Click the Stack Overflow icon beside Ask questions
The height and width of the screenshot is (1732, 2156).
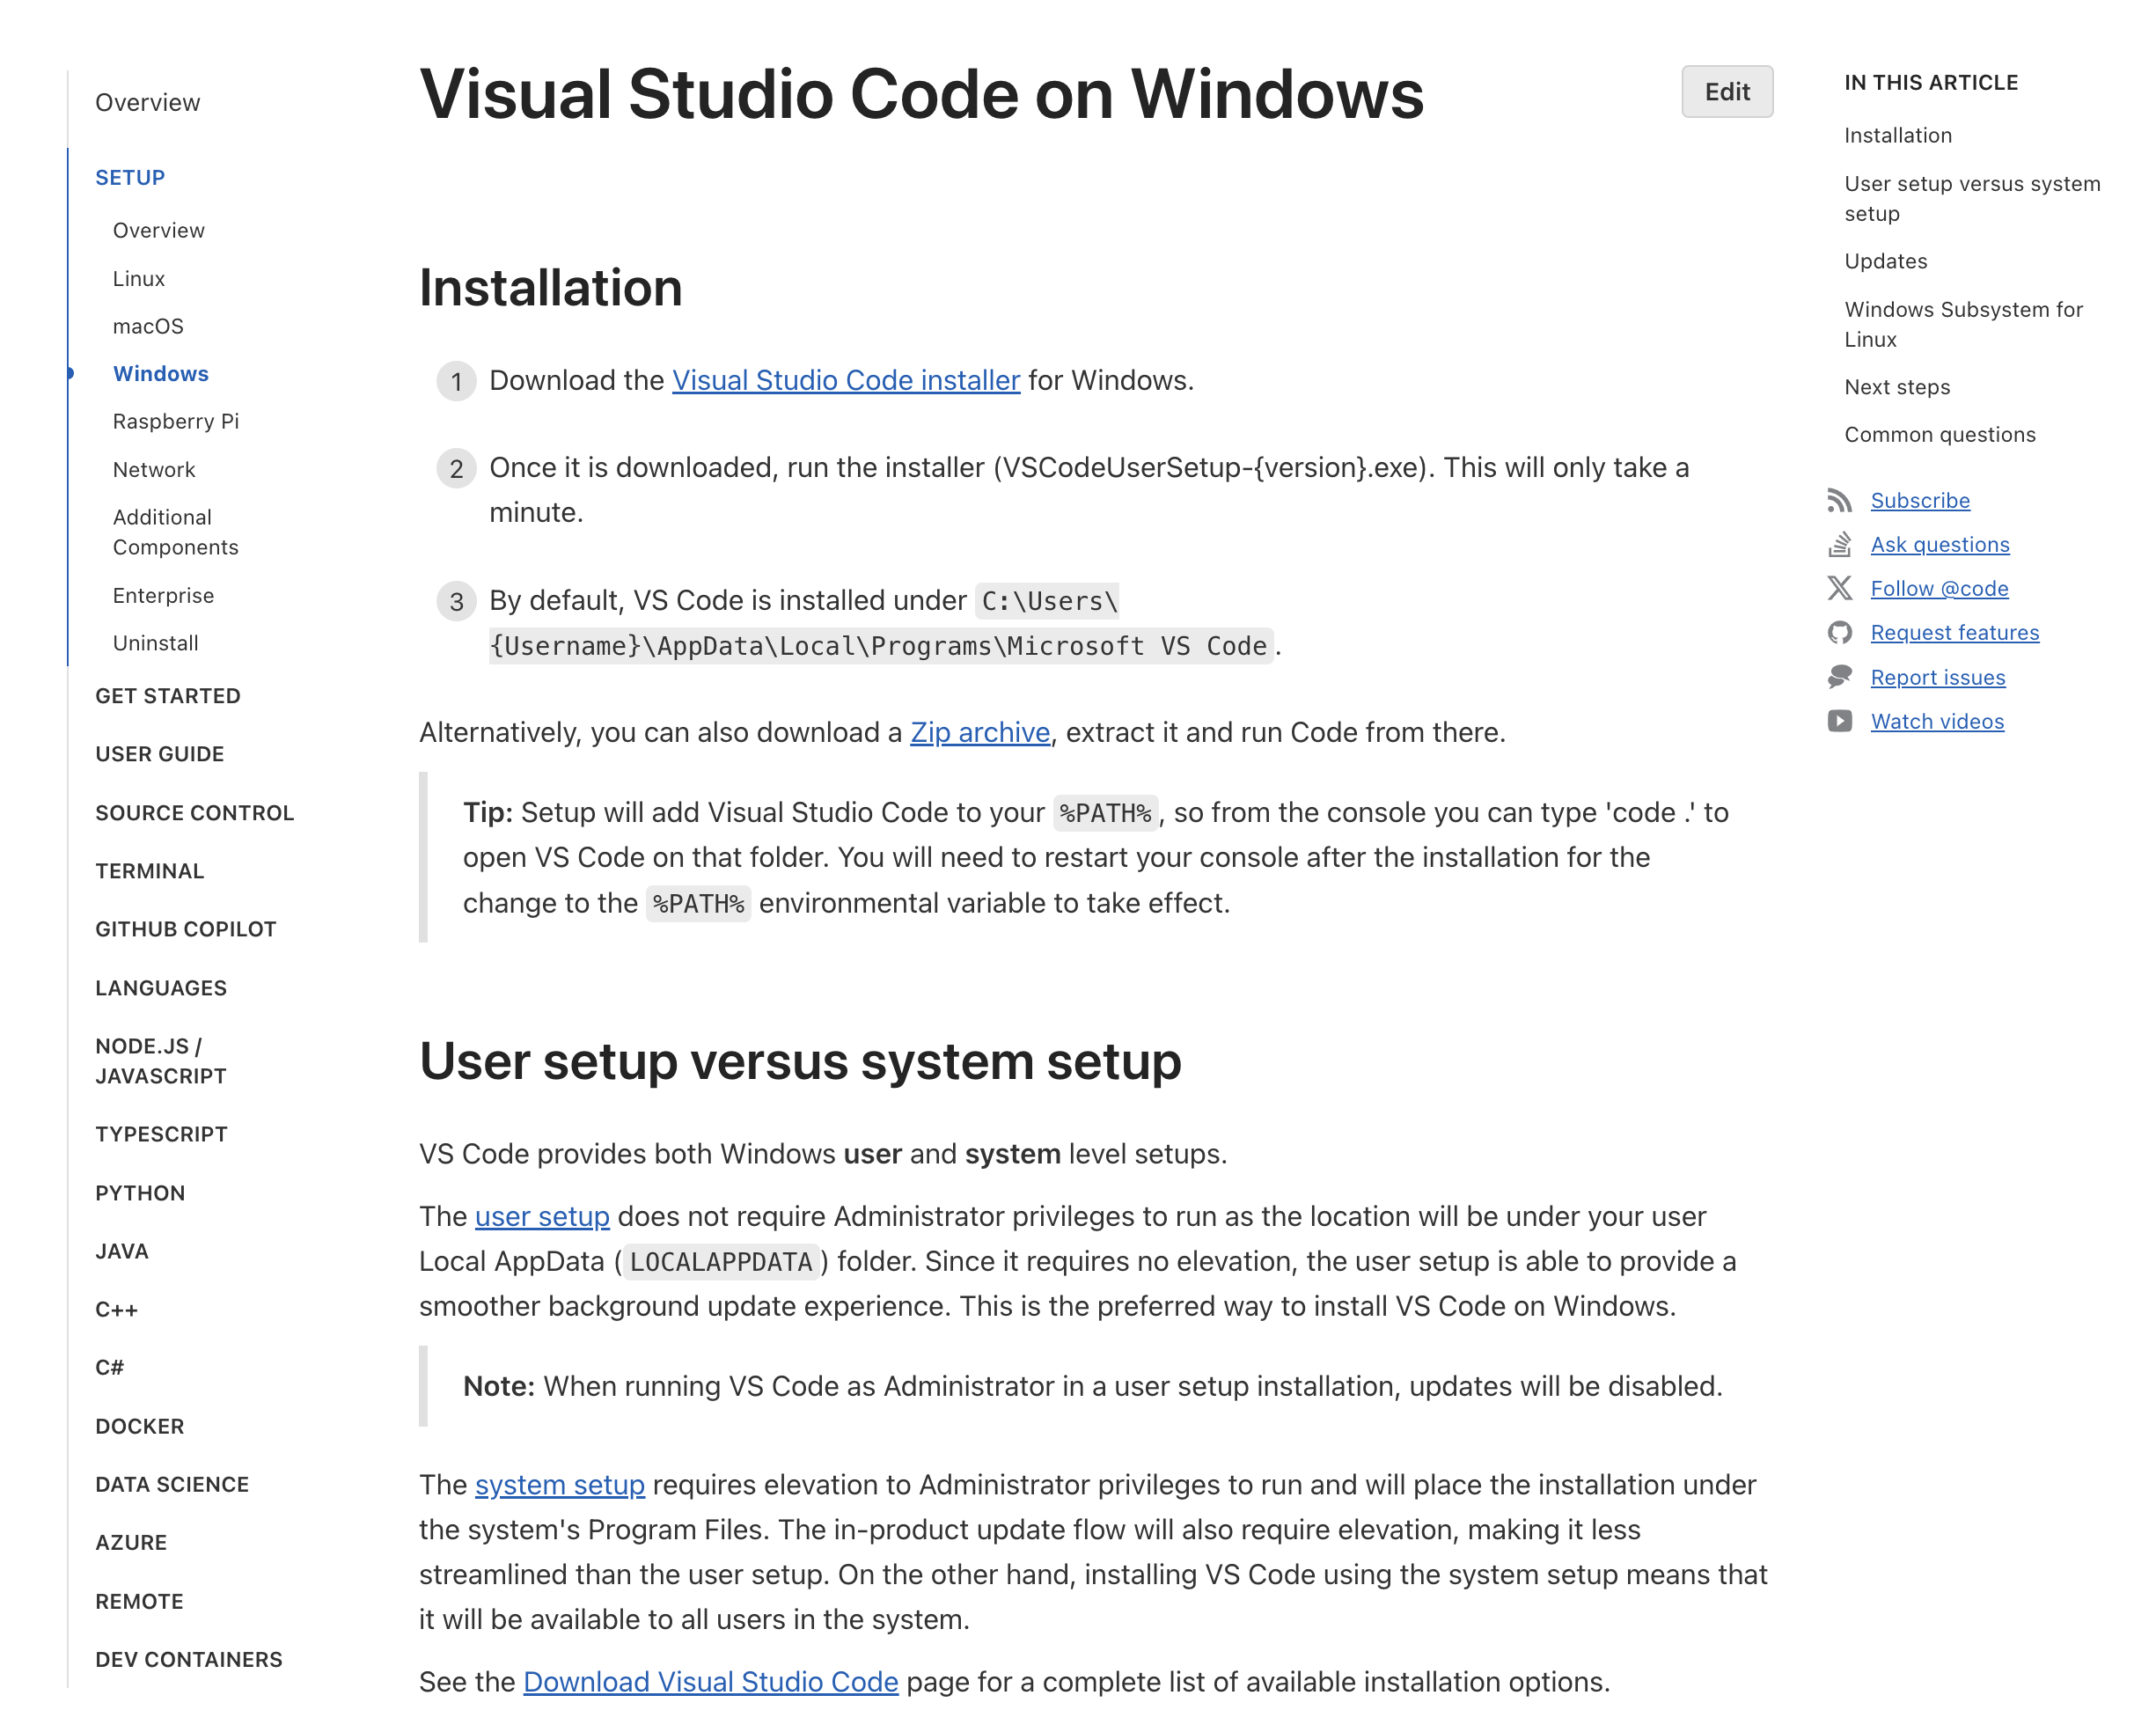click(1839, 545)
